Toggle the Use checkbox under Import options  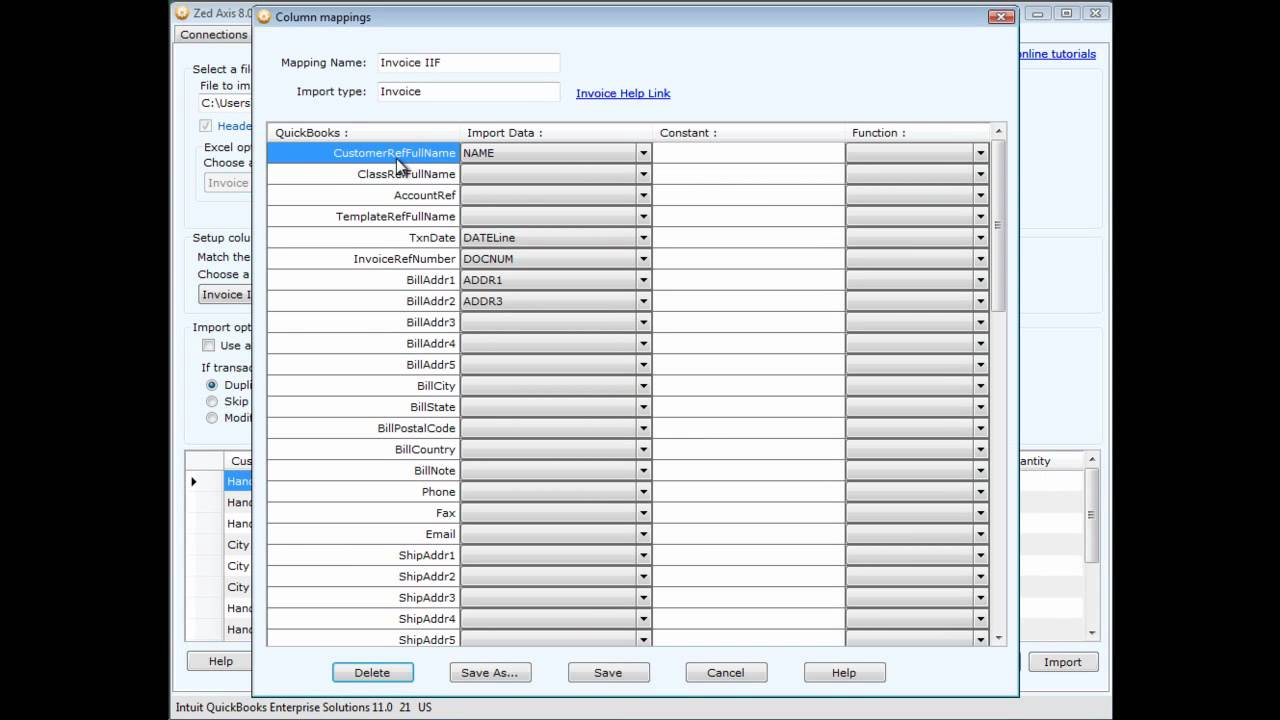click(208, 345)
